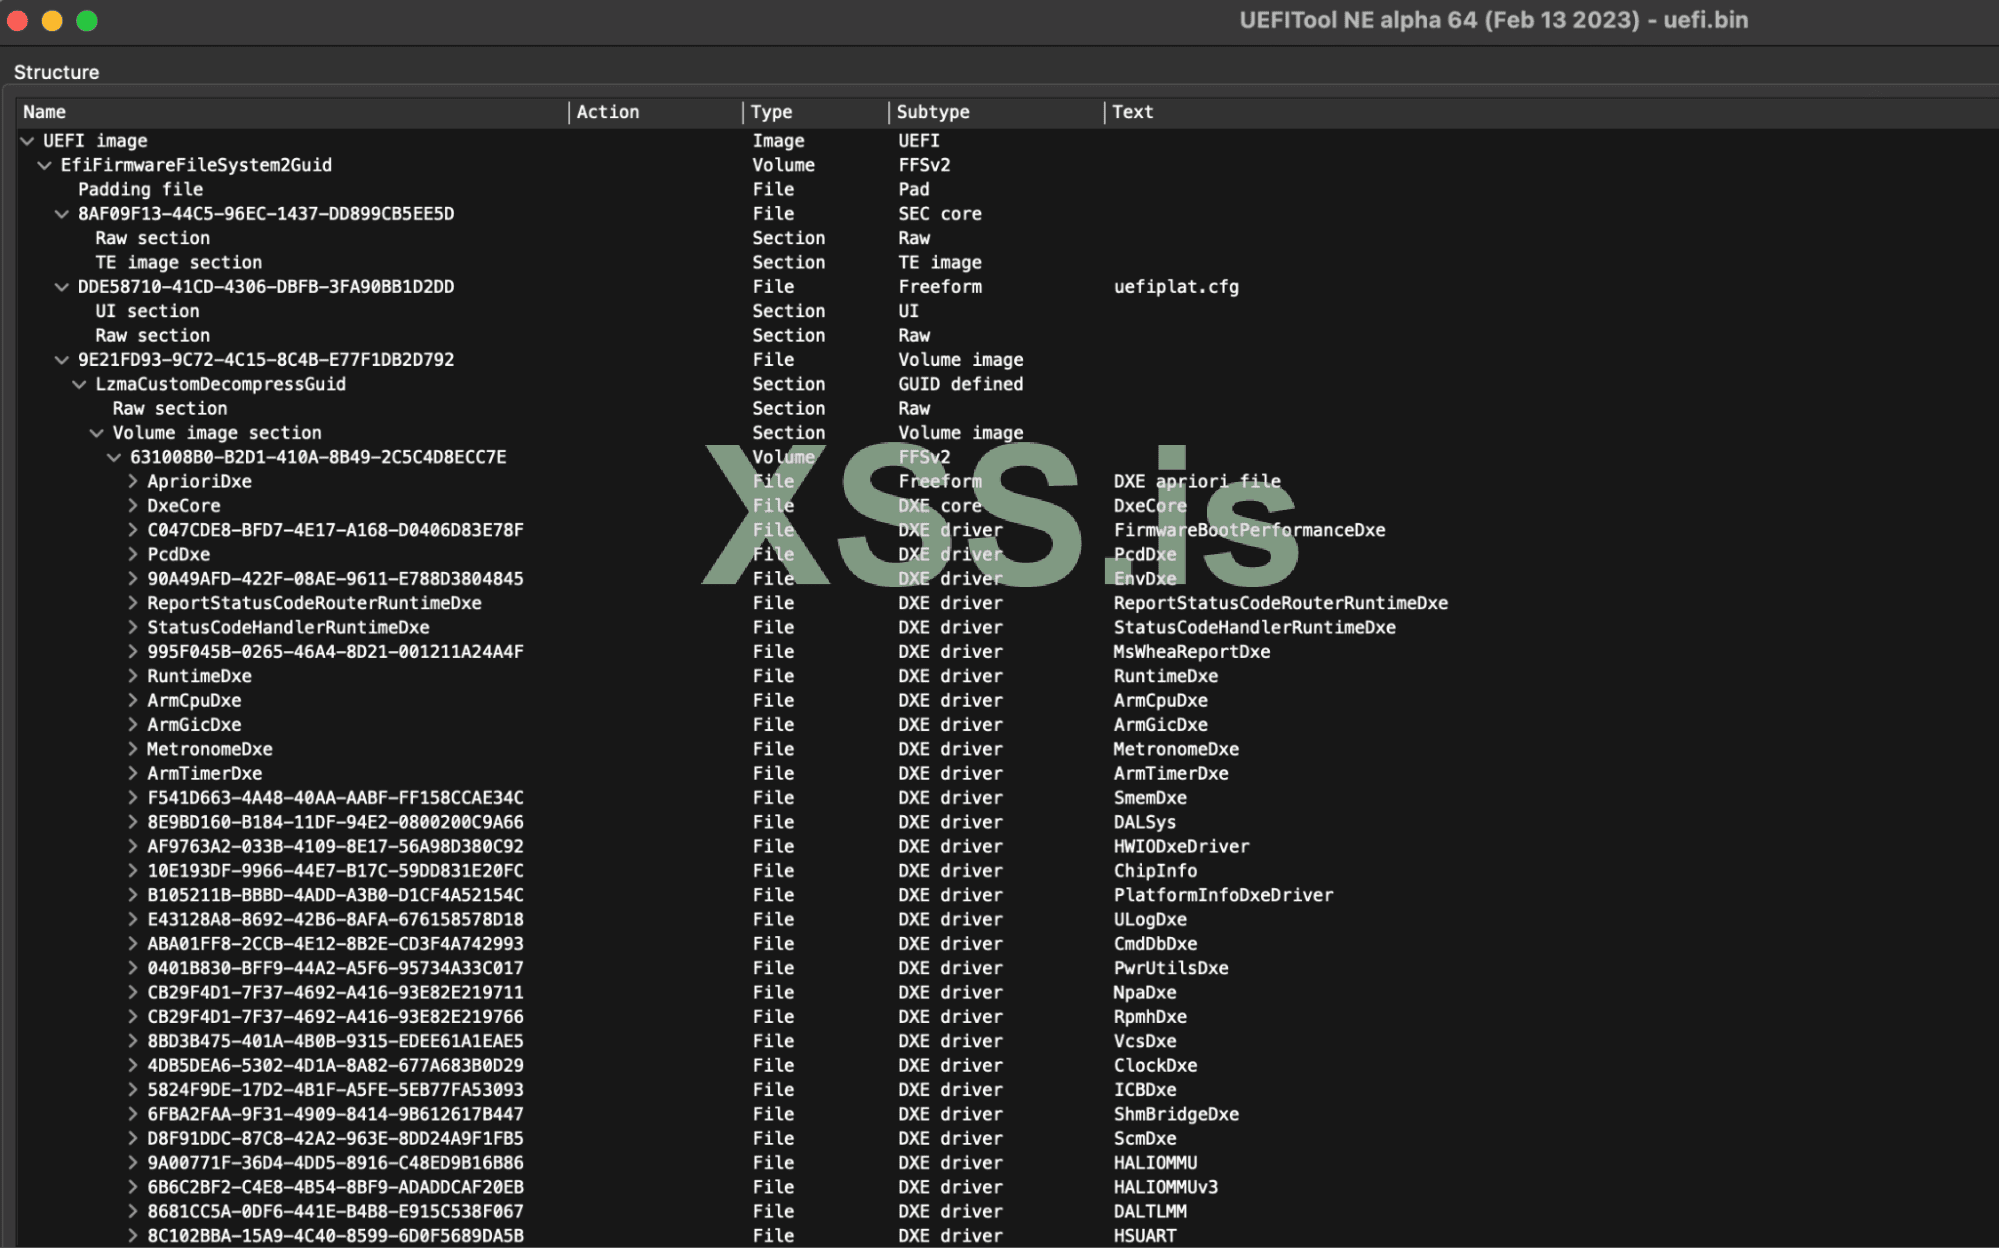Select the uefiplat.cfg text cell

pos(1176,287)
